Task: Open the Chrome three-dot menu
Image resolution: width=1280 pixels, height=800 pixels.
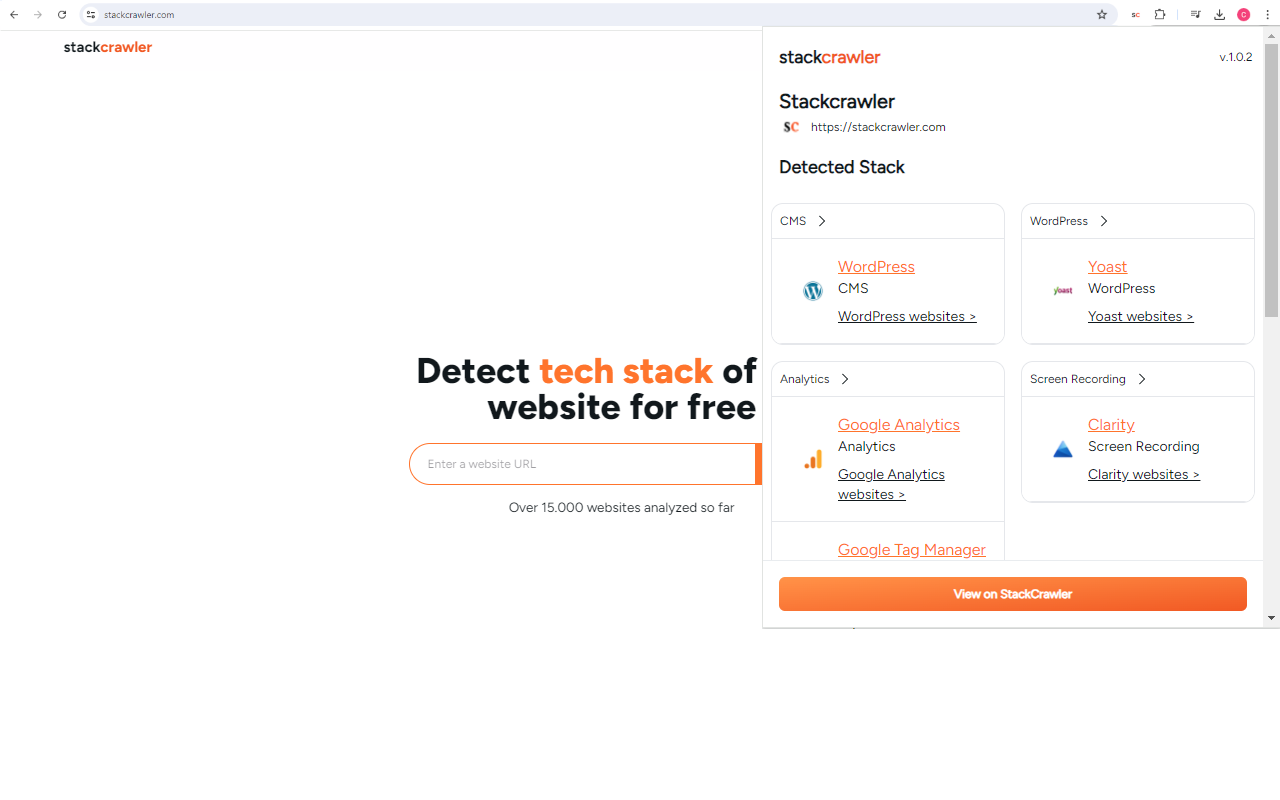Action: (x=1267, y=15)
